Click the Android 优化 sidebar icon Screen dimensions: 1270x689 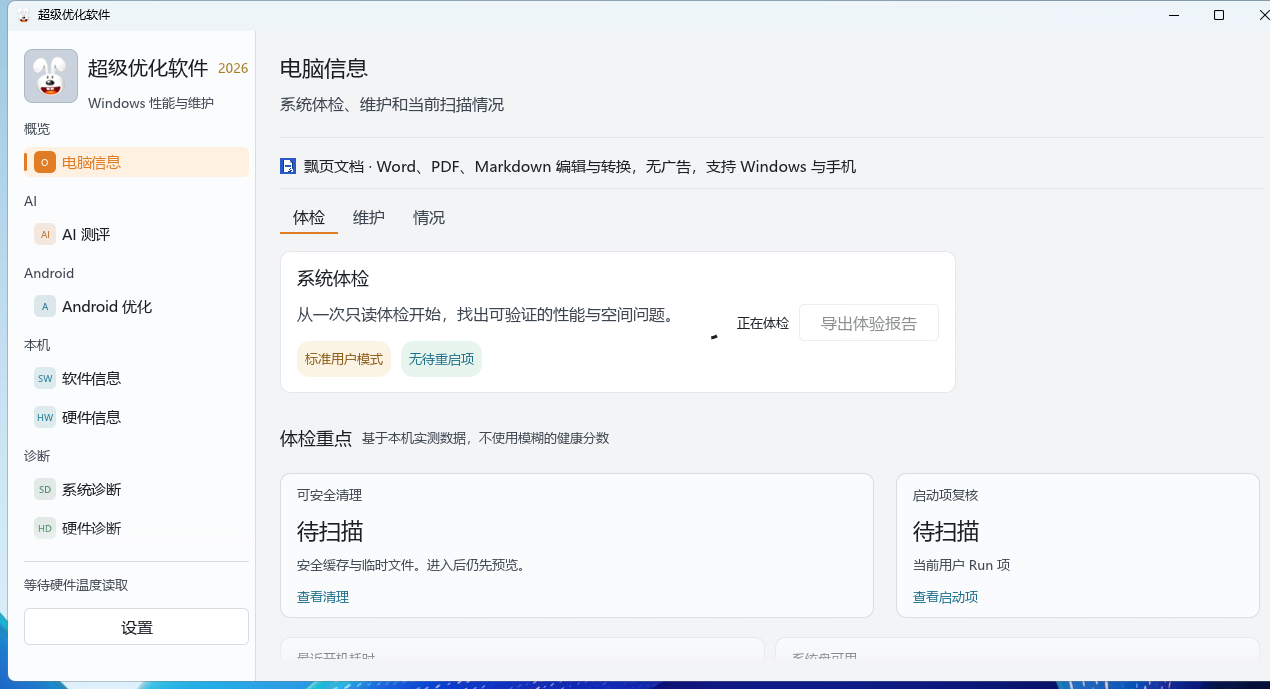click(45, 306)
